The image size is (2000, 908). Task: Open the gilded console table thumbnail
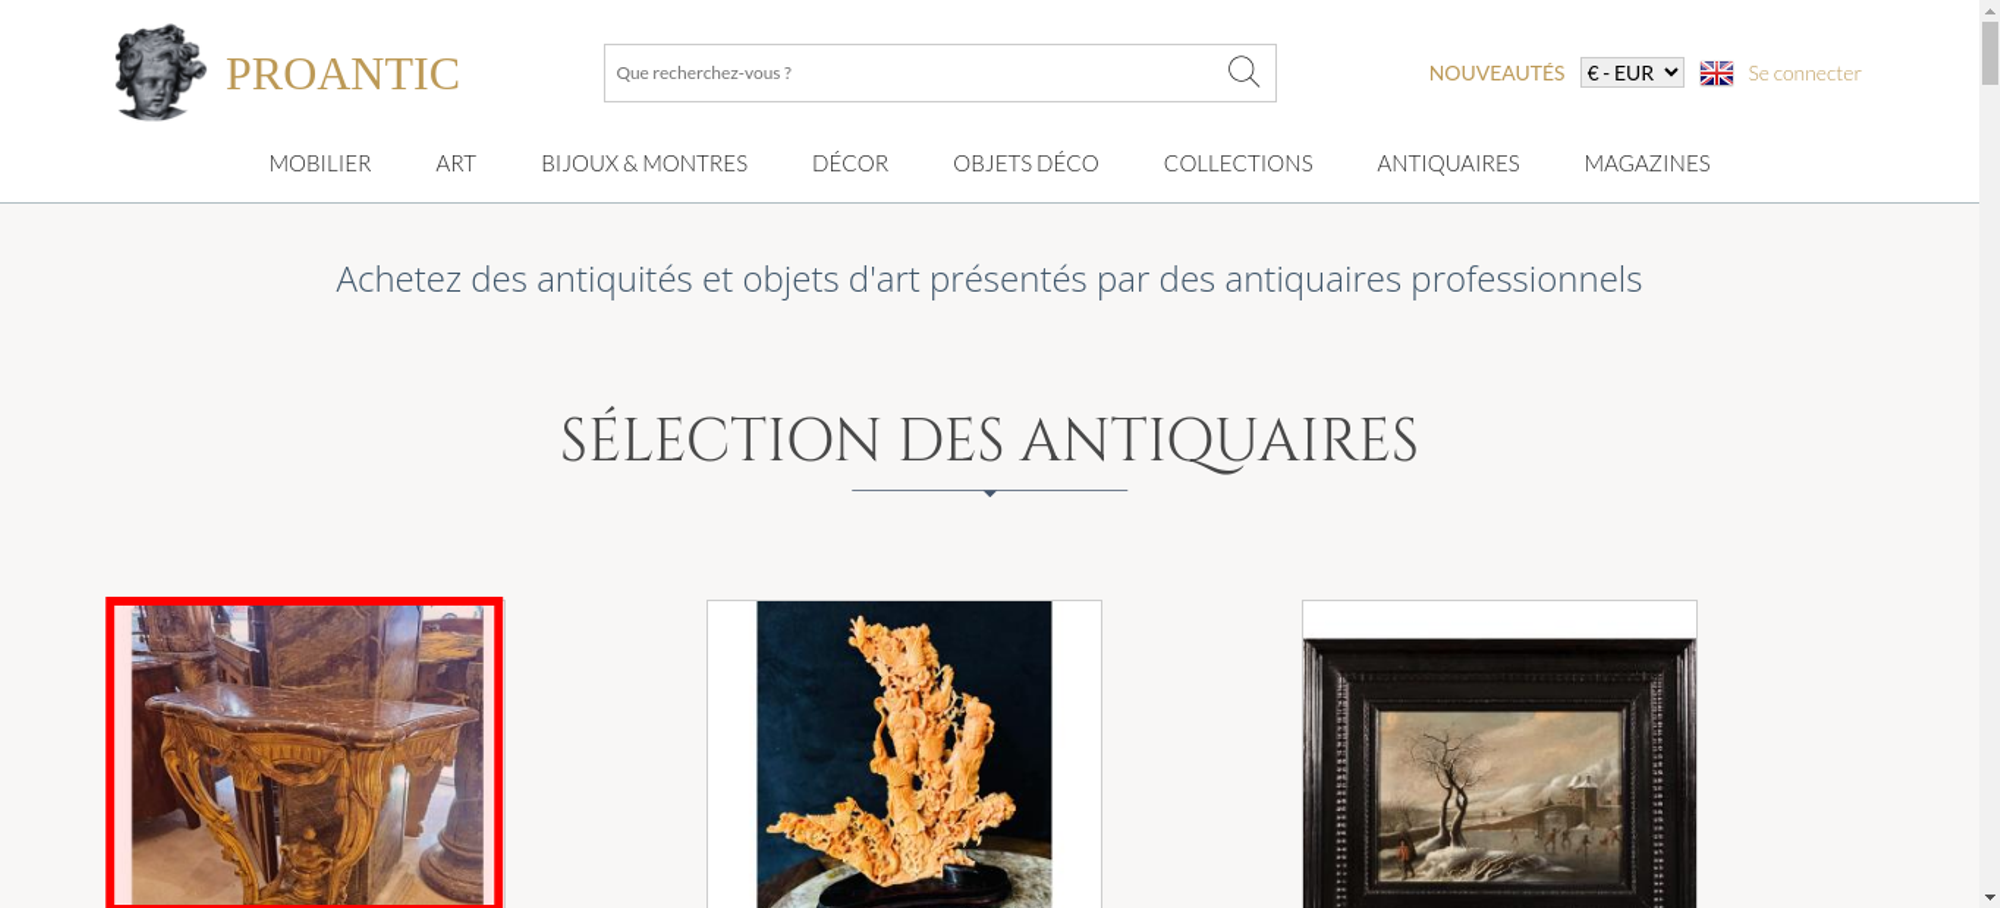pos(304,753)
